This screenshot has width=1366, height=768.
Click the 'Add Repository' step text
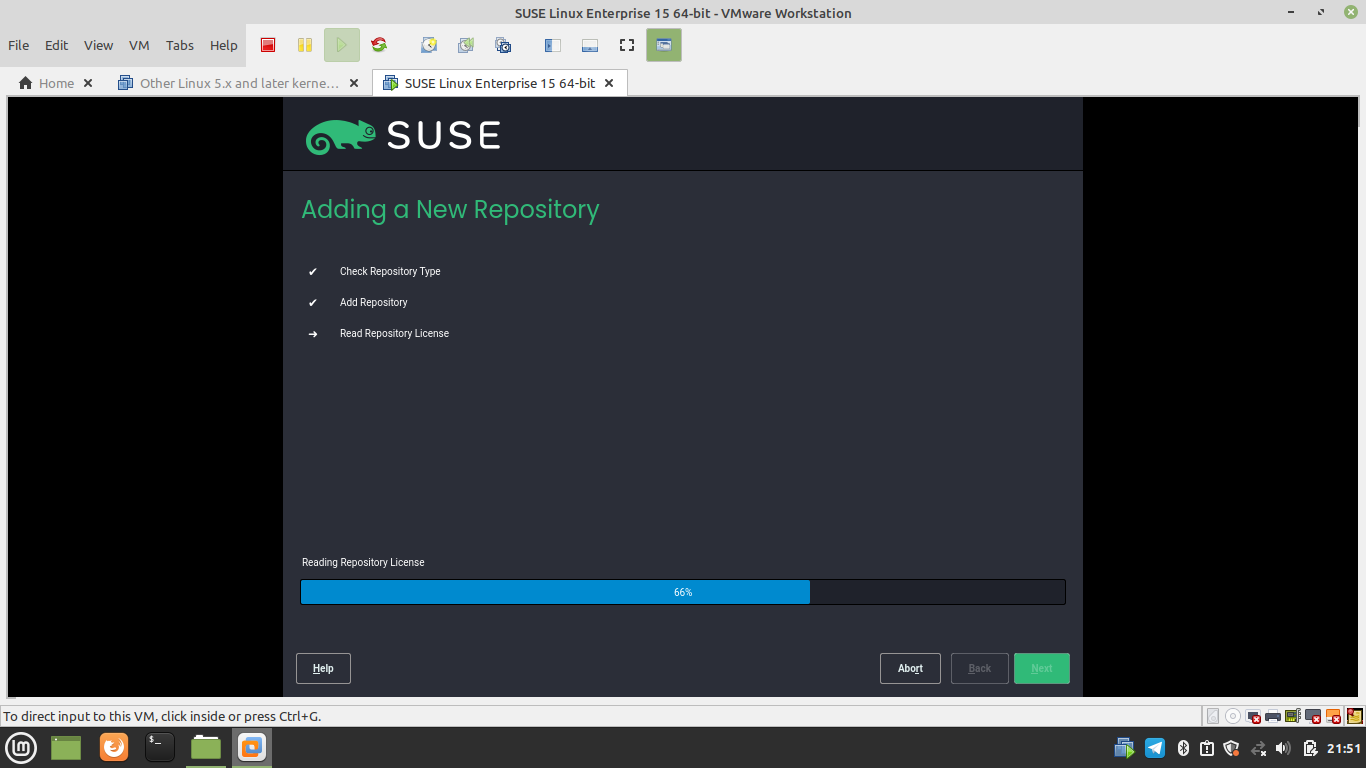point(374,302)
